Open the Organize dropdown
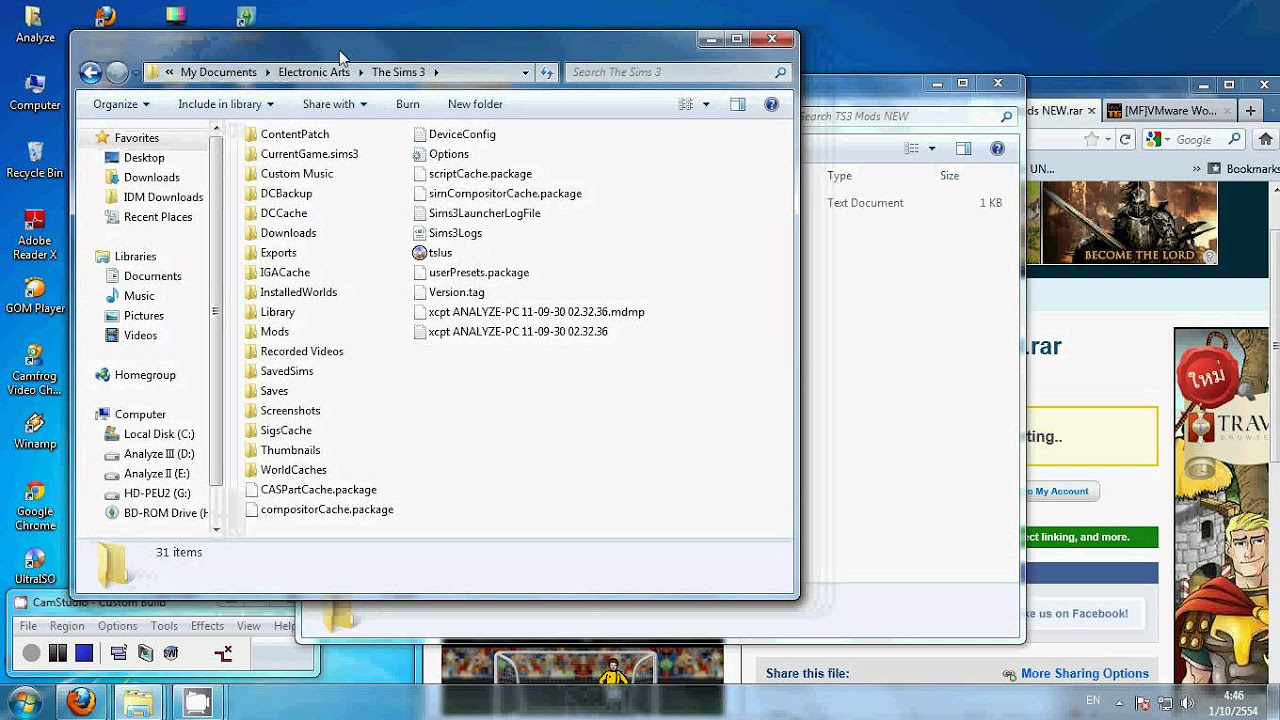 point(121,104)
